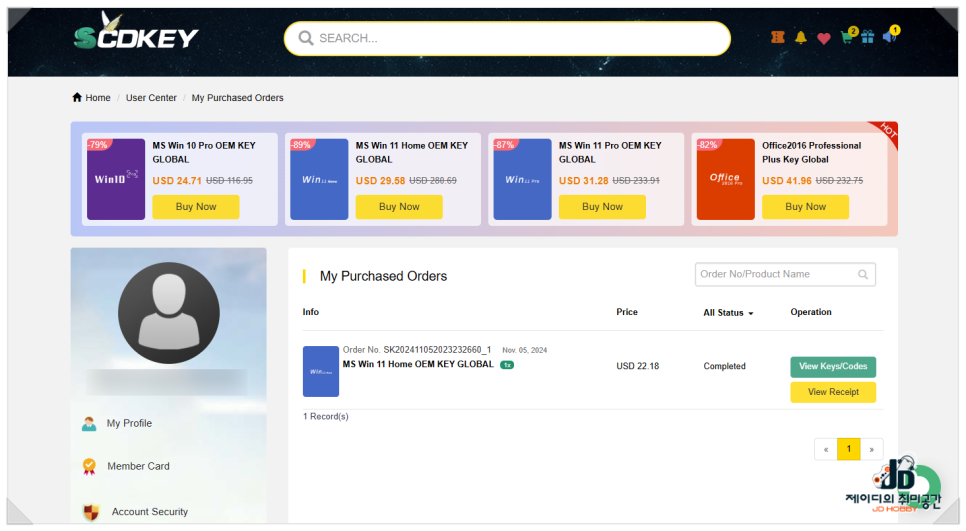Expand the All Status filter dropdown

tap(728, 312)
